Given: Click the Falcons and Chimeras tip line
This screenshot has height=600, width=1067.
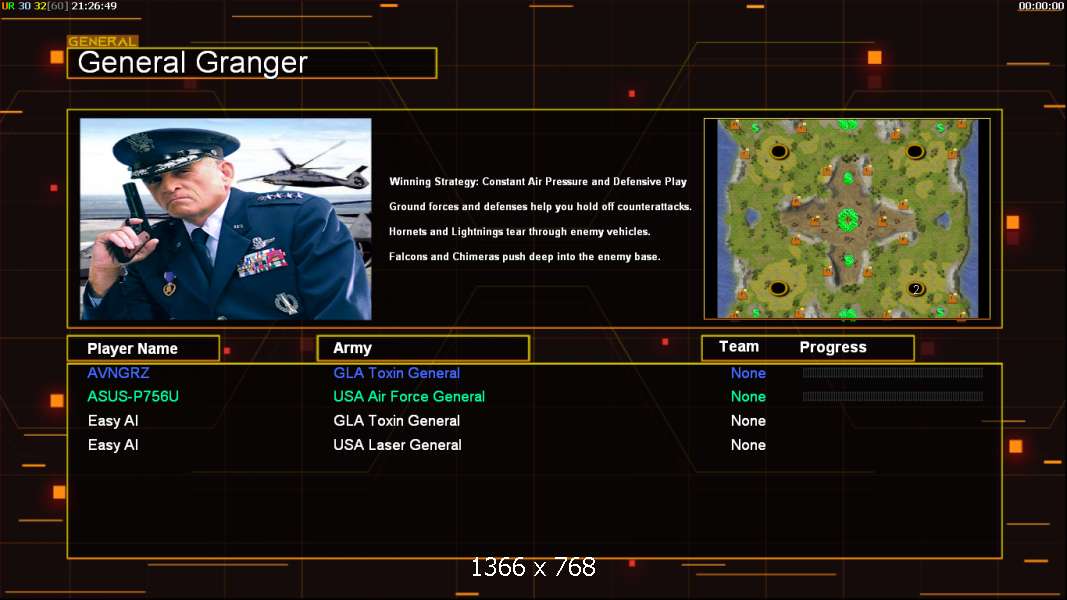Looking at the screenshot, I should 525,256.
